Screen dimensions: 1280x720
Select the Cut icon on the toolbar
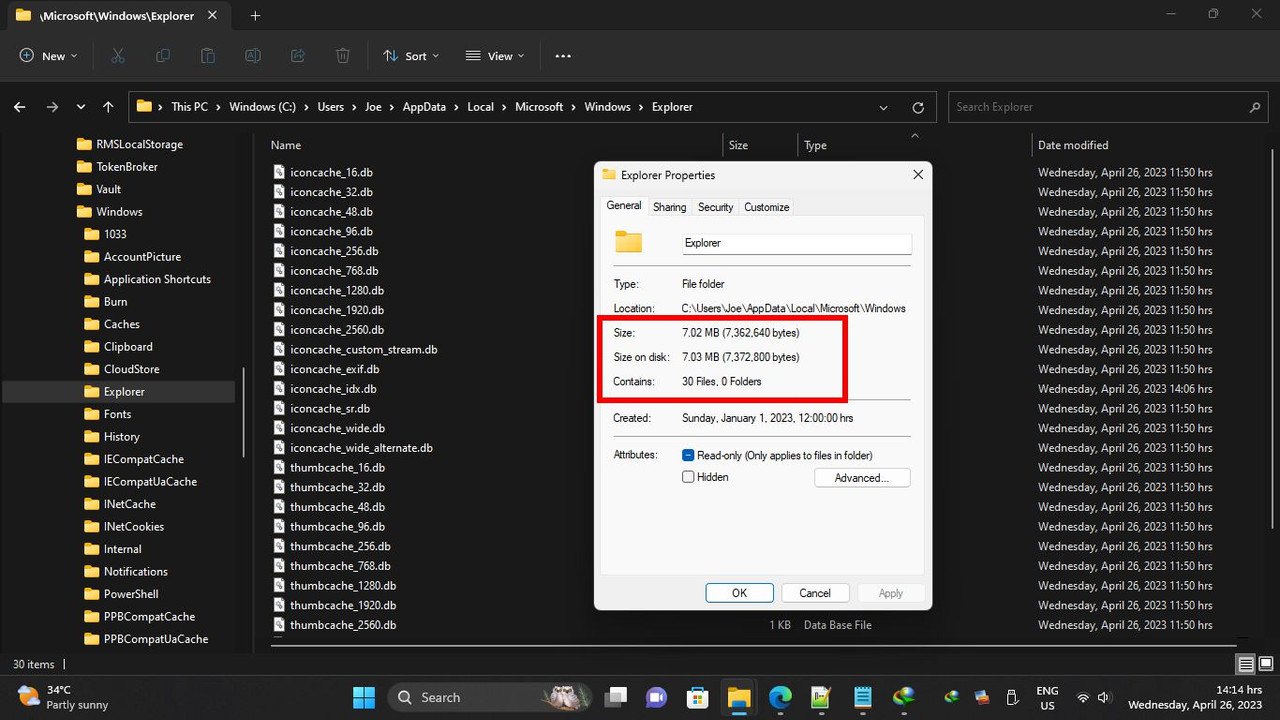point(117,55)
